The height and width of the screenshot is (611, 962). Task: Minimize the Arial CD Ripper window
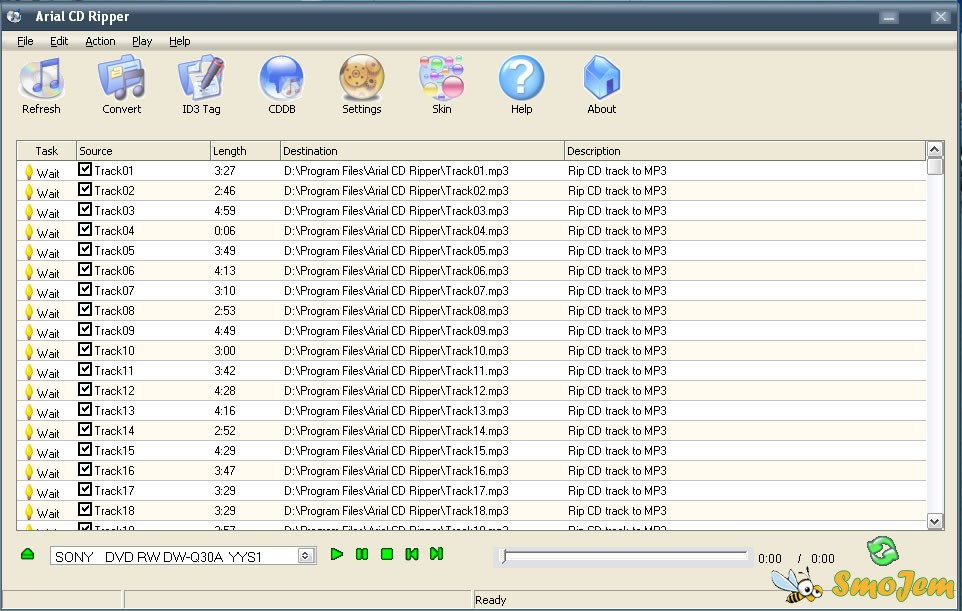[888, 17]
